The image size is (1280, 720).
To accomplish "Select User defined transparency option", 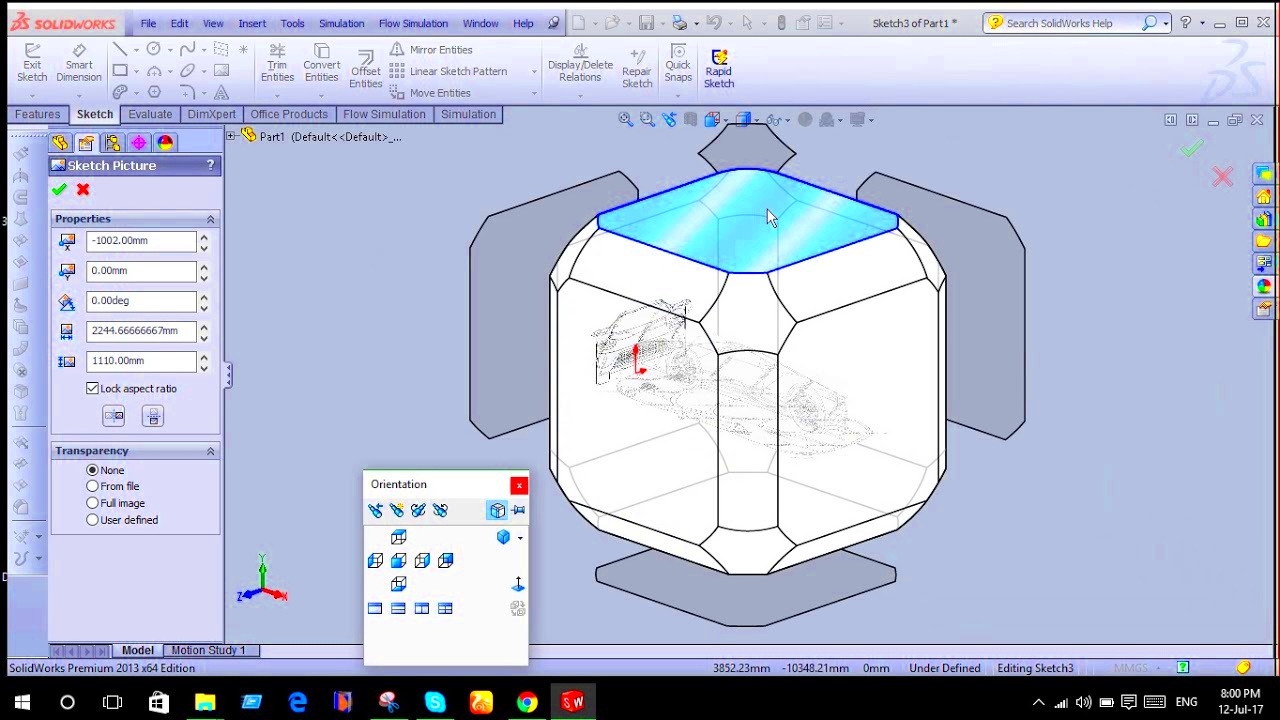I will tap(93, 520).
